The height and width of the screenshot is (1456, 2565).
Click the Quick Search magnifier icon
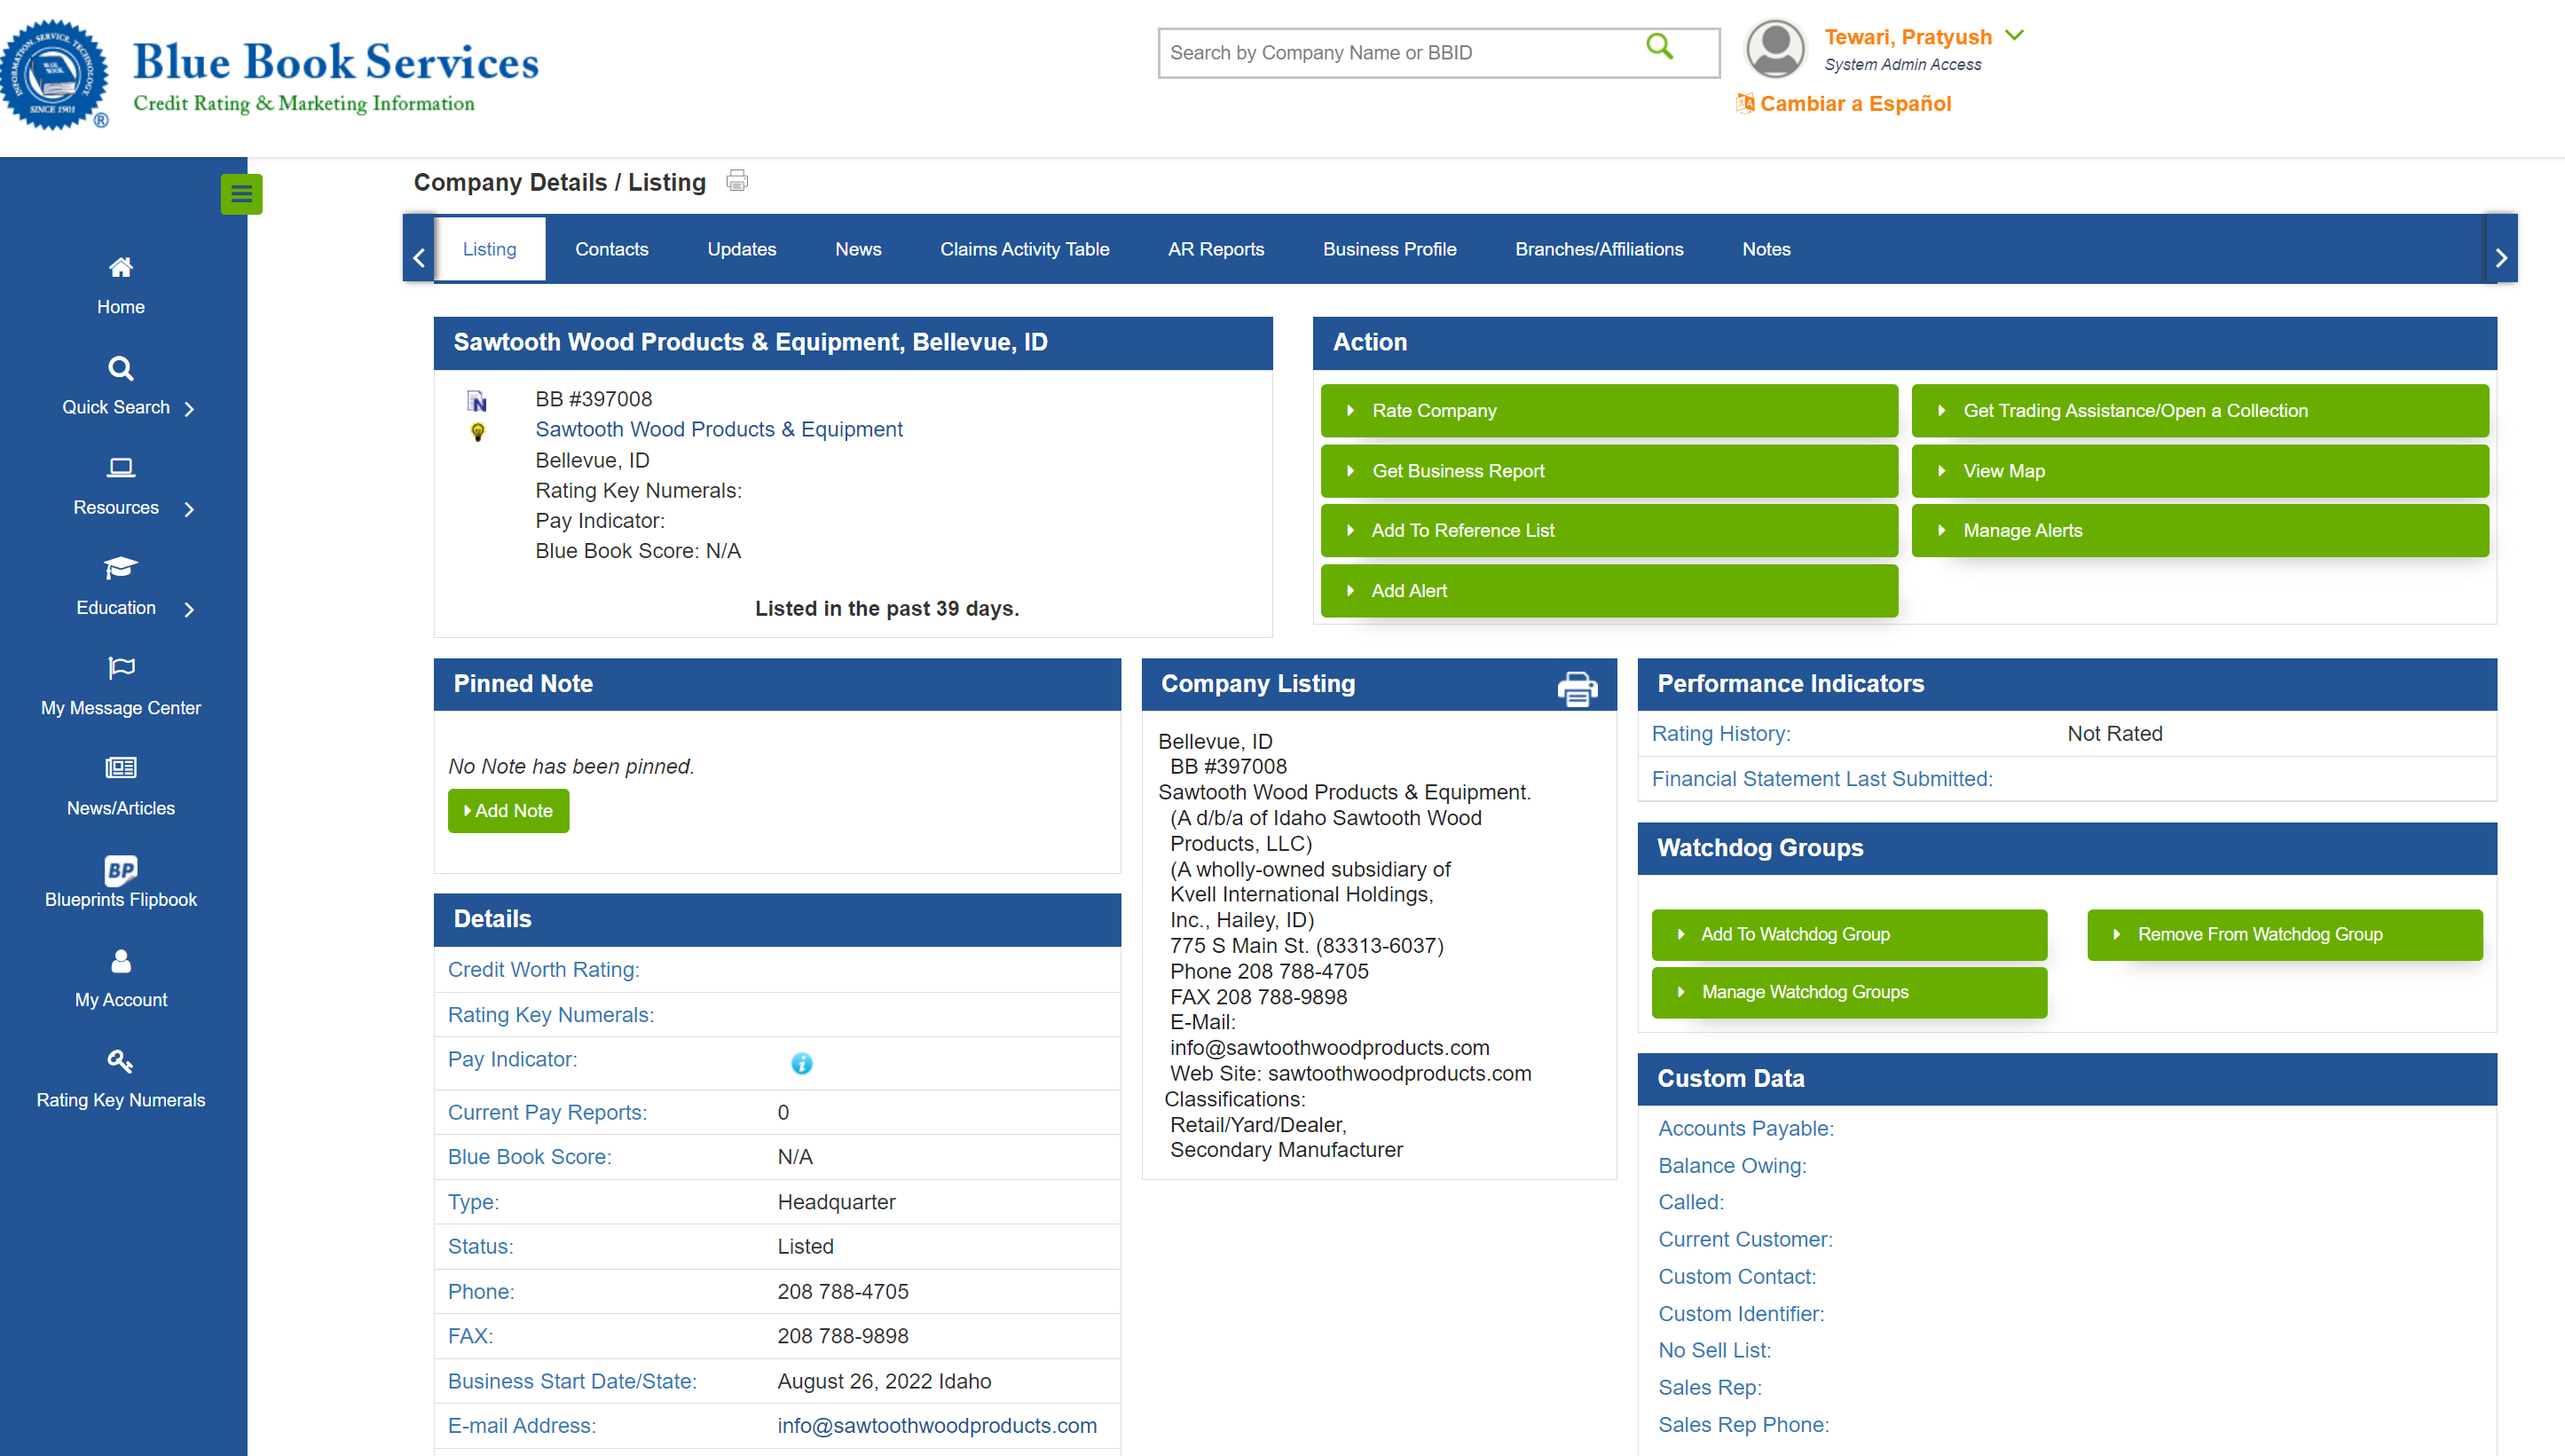pyautogui.click(x=121, y=368)
